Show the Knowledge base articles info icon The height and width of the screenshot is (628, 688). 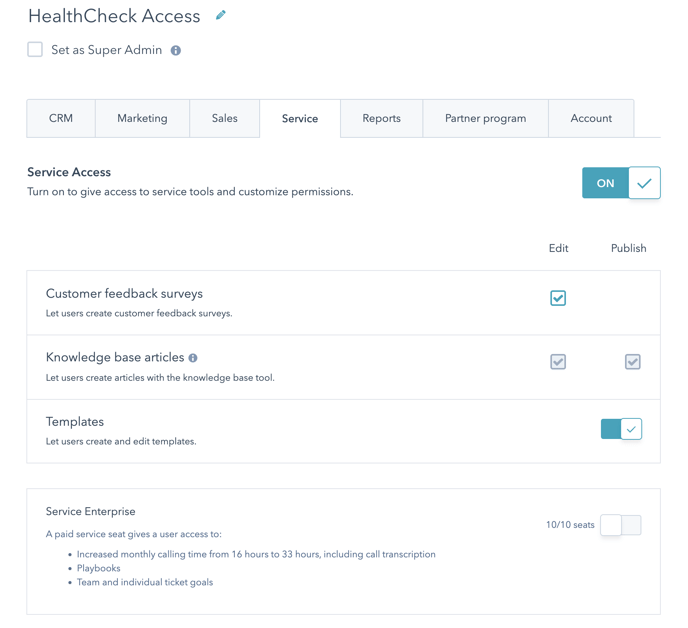(x=193, y=358)
